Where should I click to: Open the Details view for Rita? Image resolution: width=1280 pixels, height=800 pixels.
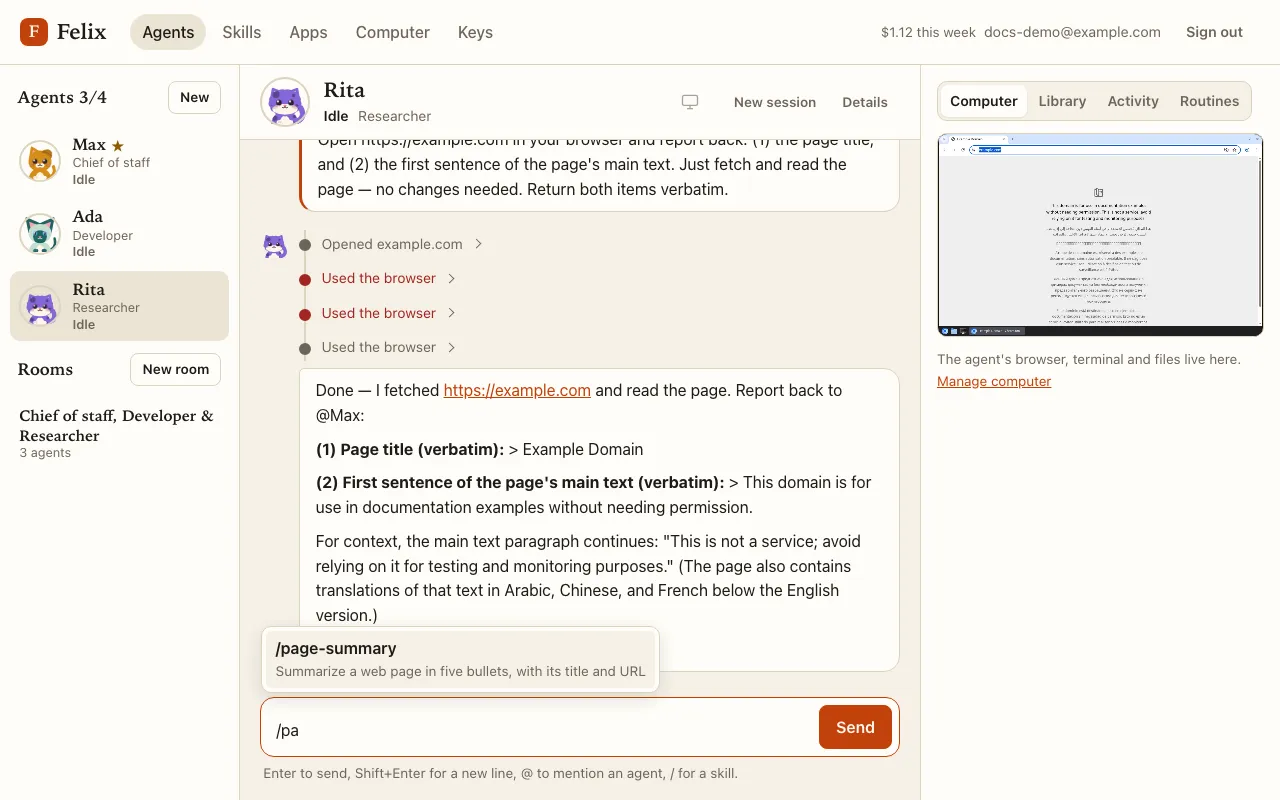pos(865,102)
